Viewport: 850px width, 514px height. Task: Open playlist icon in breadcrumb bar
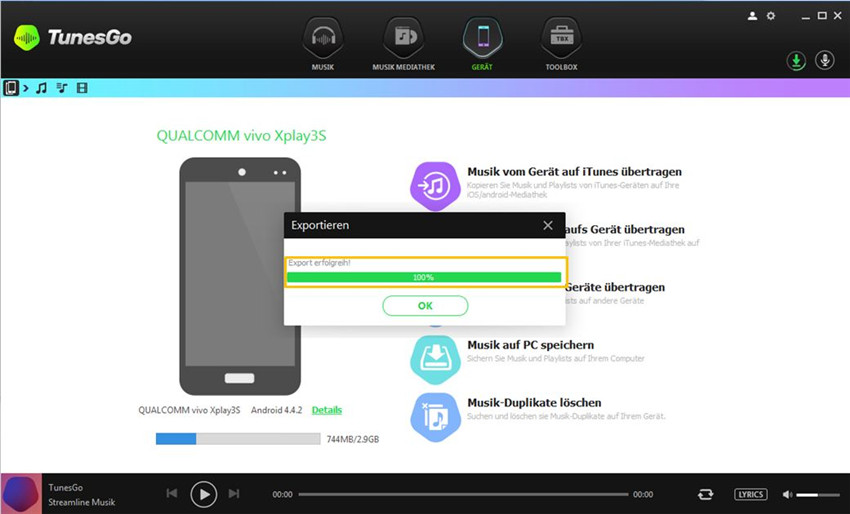[x=62, y=88]
